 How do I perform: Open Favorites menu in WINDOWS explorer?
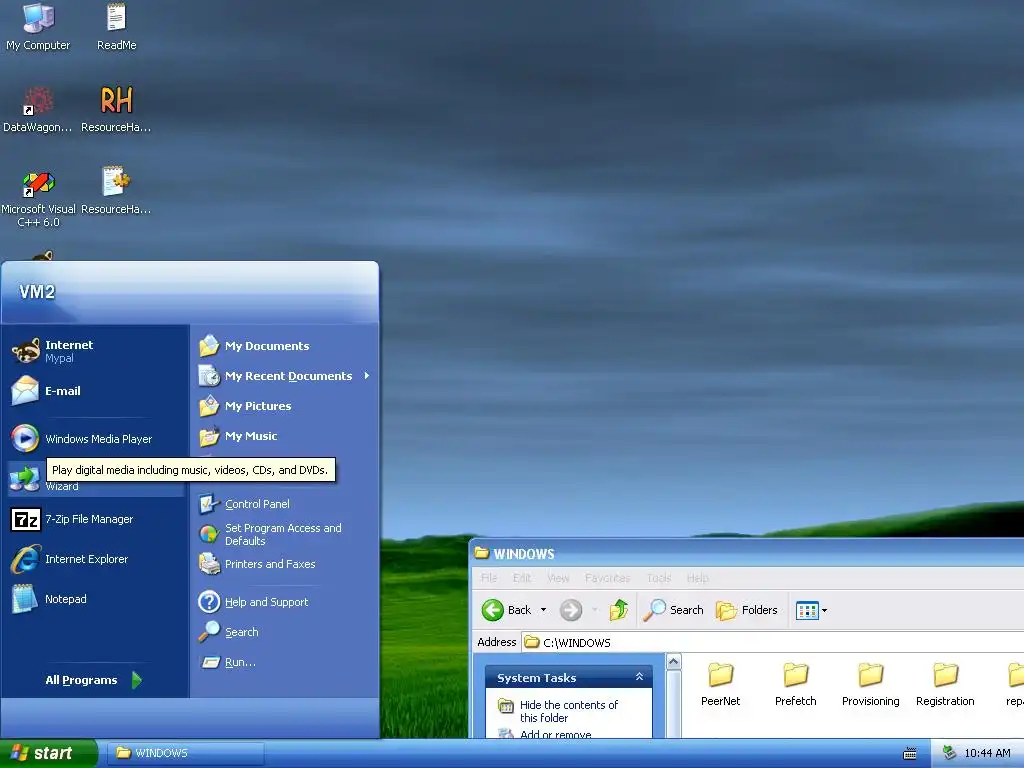click(607, 578)
